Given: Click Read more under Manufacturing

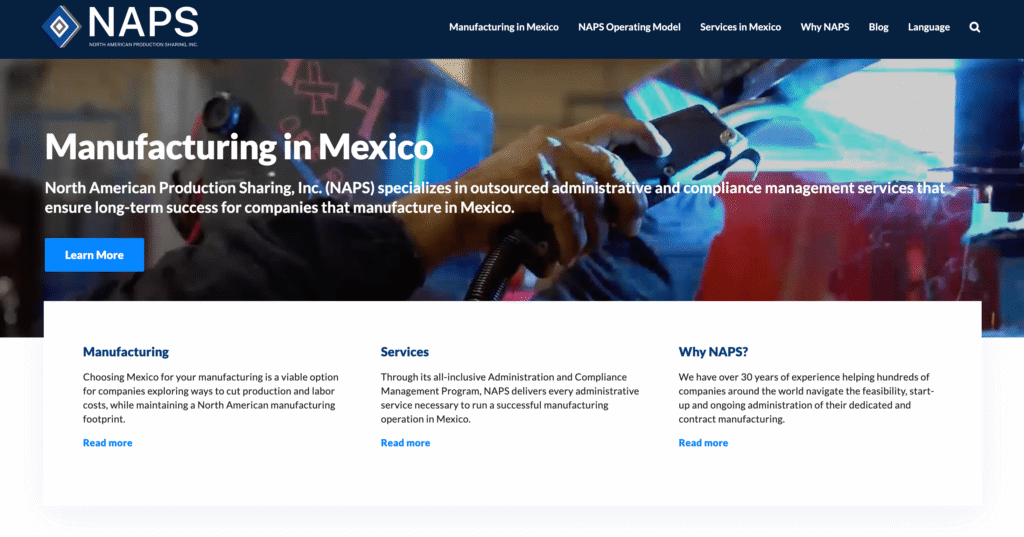Looking at the screenshot, I should pos(108,443).
